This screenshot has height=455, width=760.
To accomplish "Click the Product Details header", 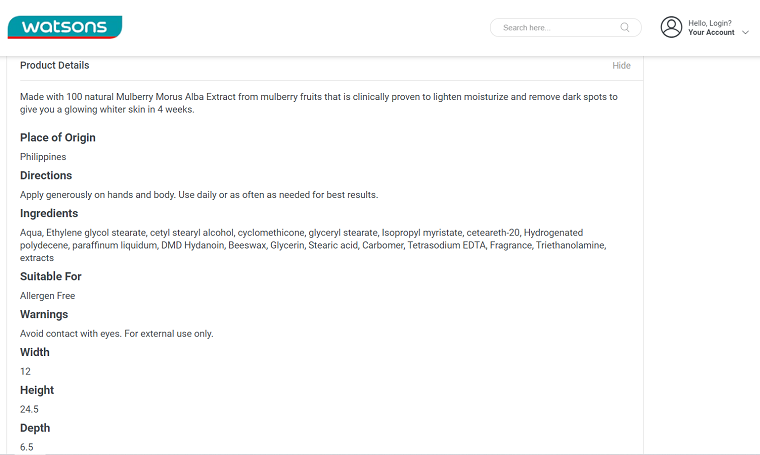I will click(55, 65).
